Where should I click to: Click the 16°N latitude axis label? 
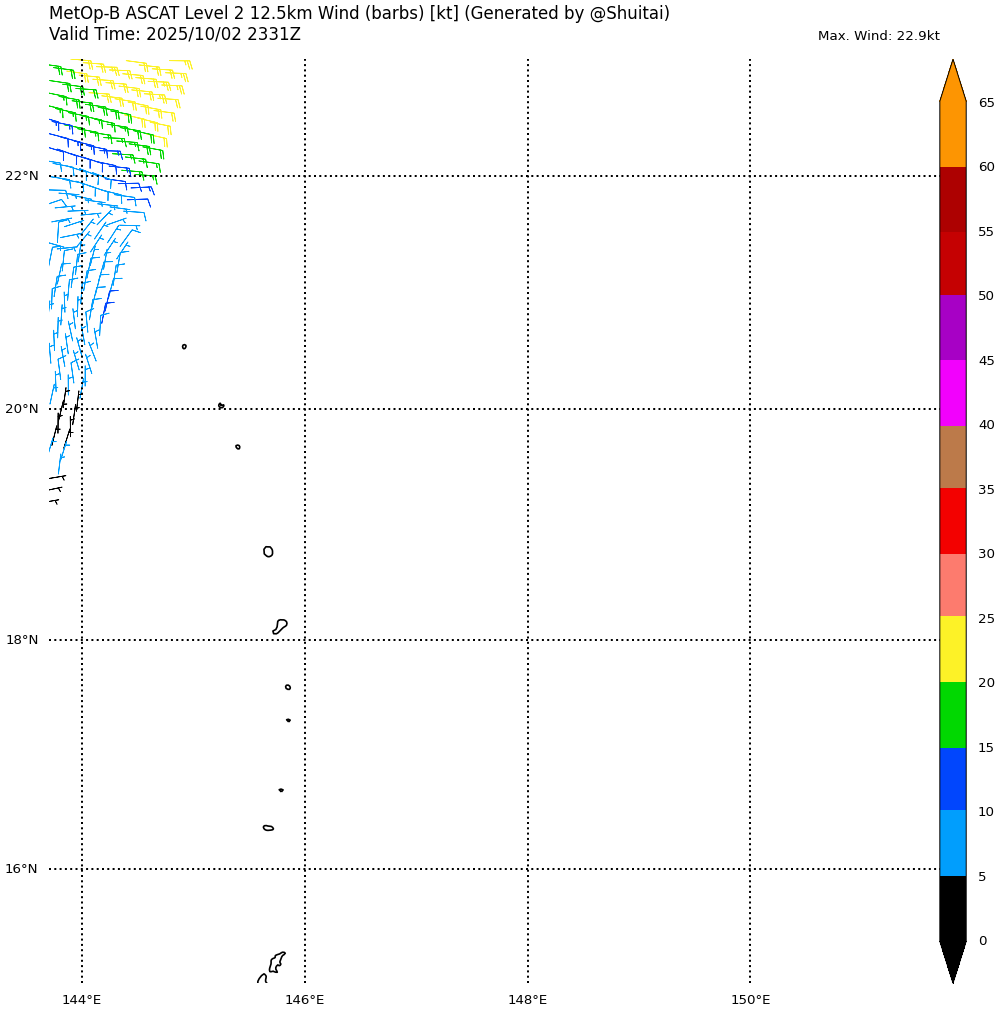point(22,869)
